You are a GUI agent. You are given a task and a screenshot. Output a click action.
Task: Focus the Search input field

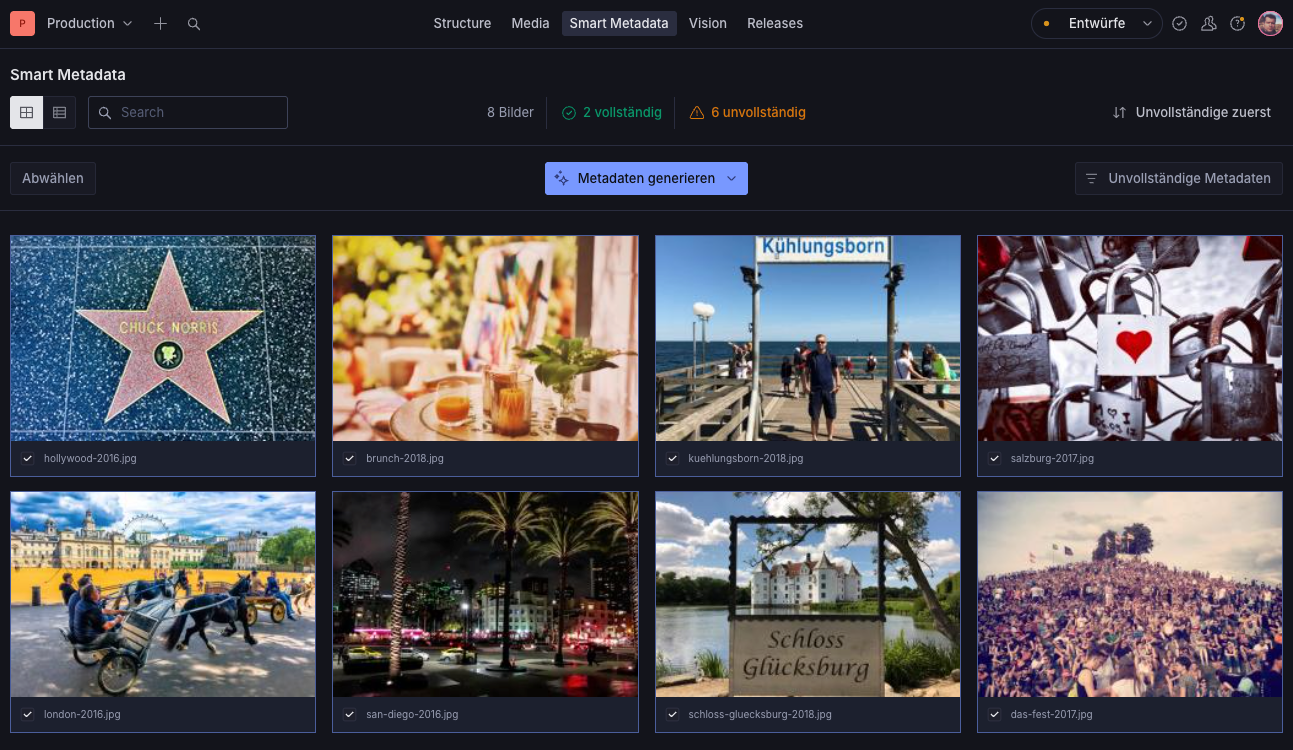[x=188, y=112]
